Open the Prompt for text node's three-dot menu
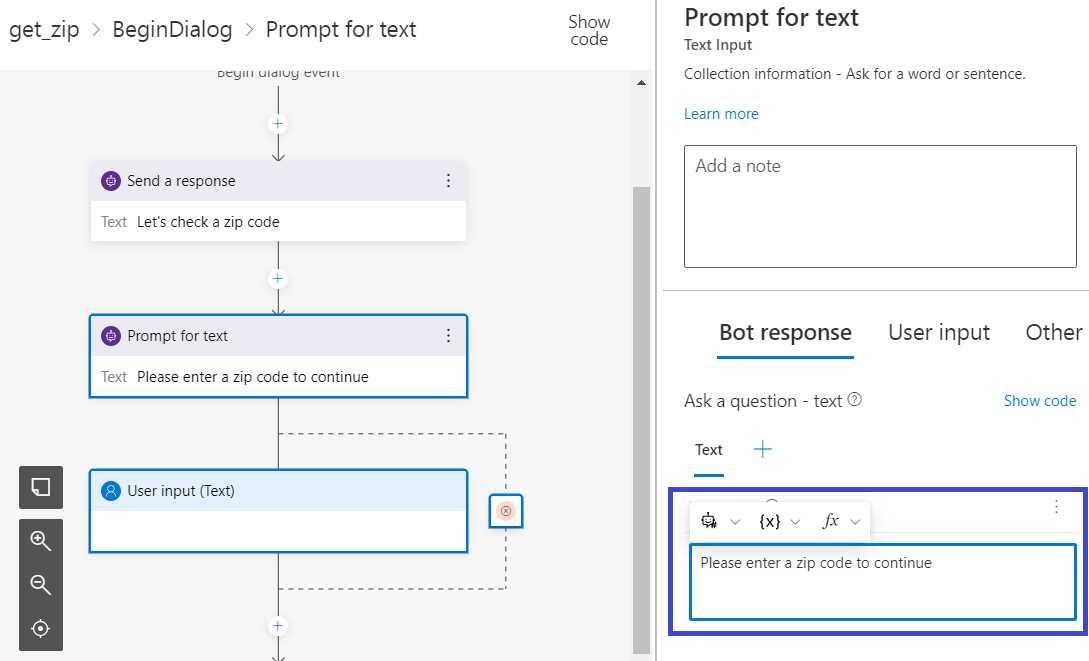 pos(449,336)
